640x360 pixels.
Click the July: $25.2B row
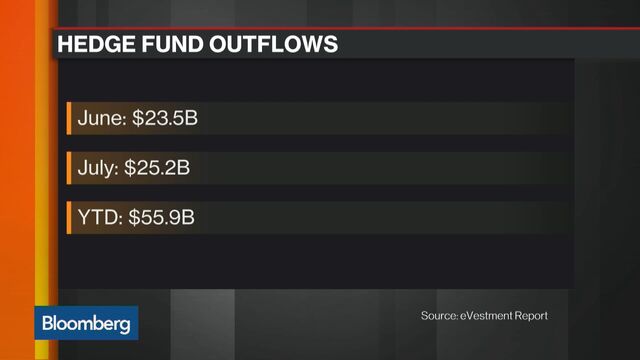pos(318,168)
